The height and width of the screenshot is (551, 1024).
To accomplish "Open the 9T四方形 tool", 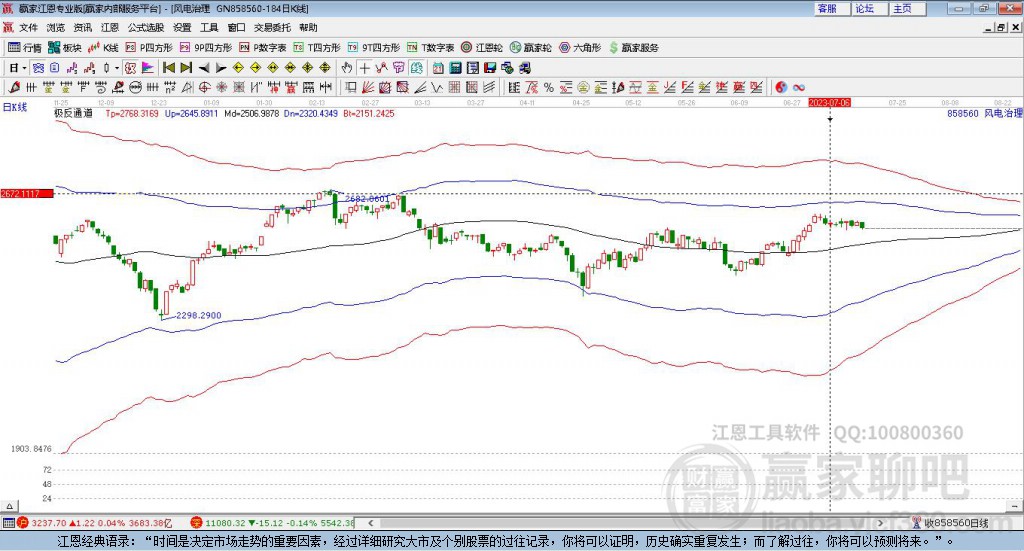I will [x=374, y=48].
